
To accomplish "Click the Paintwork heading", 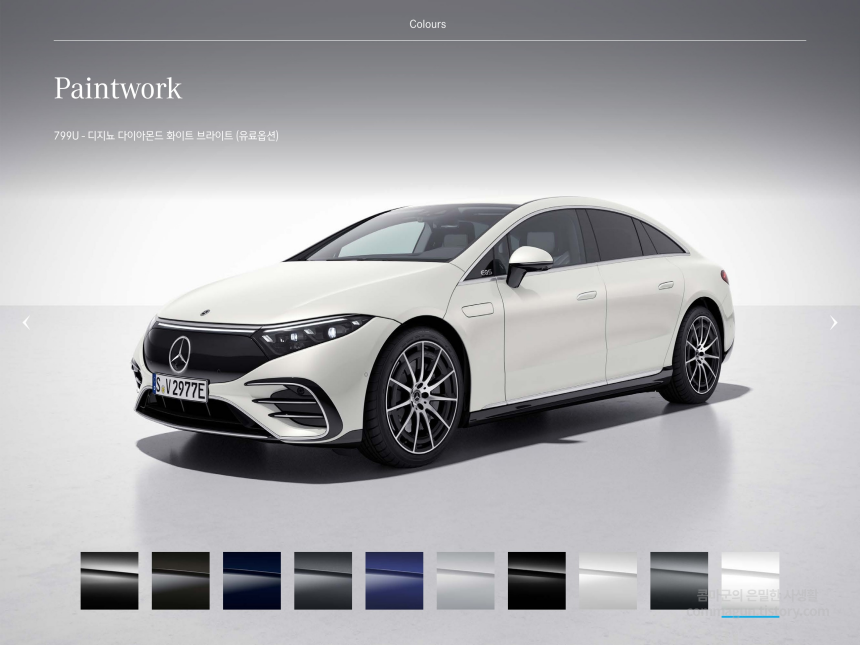I will coord(118,88).
